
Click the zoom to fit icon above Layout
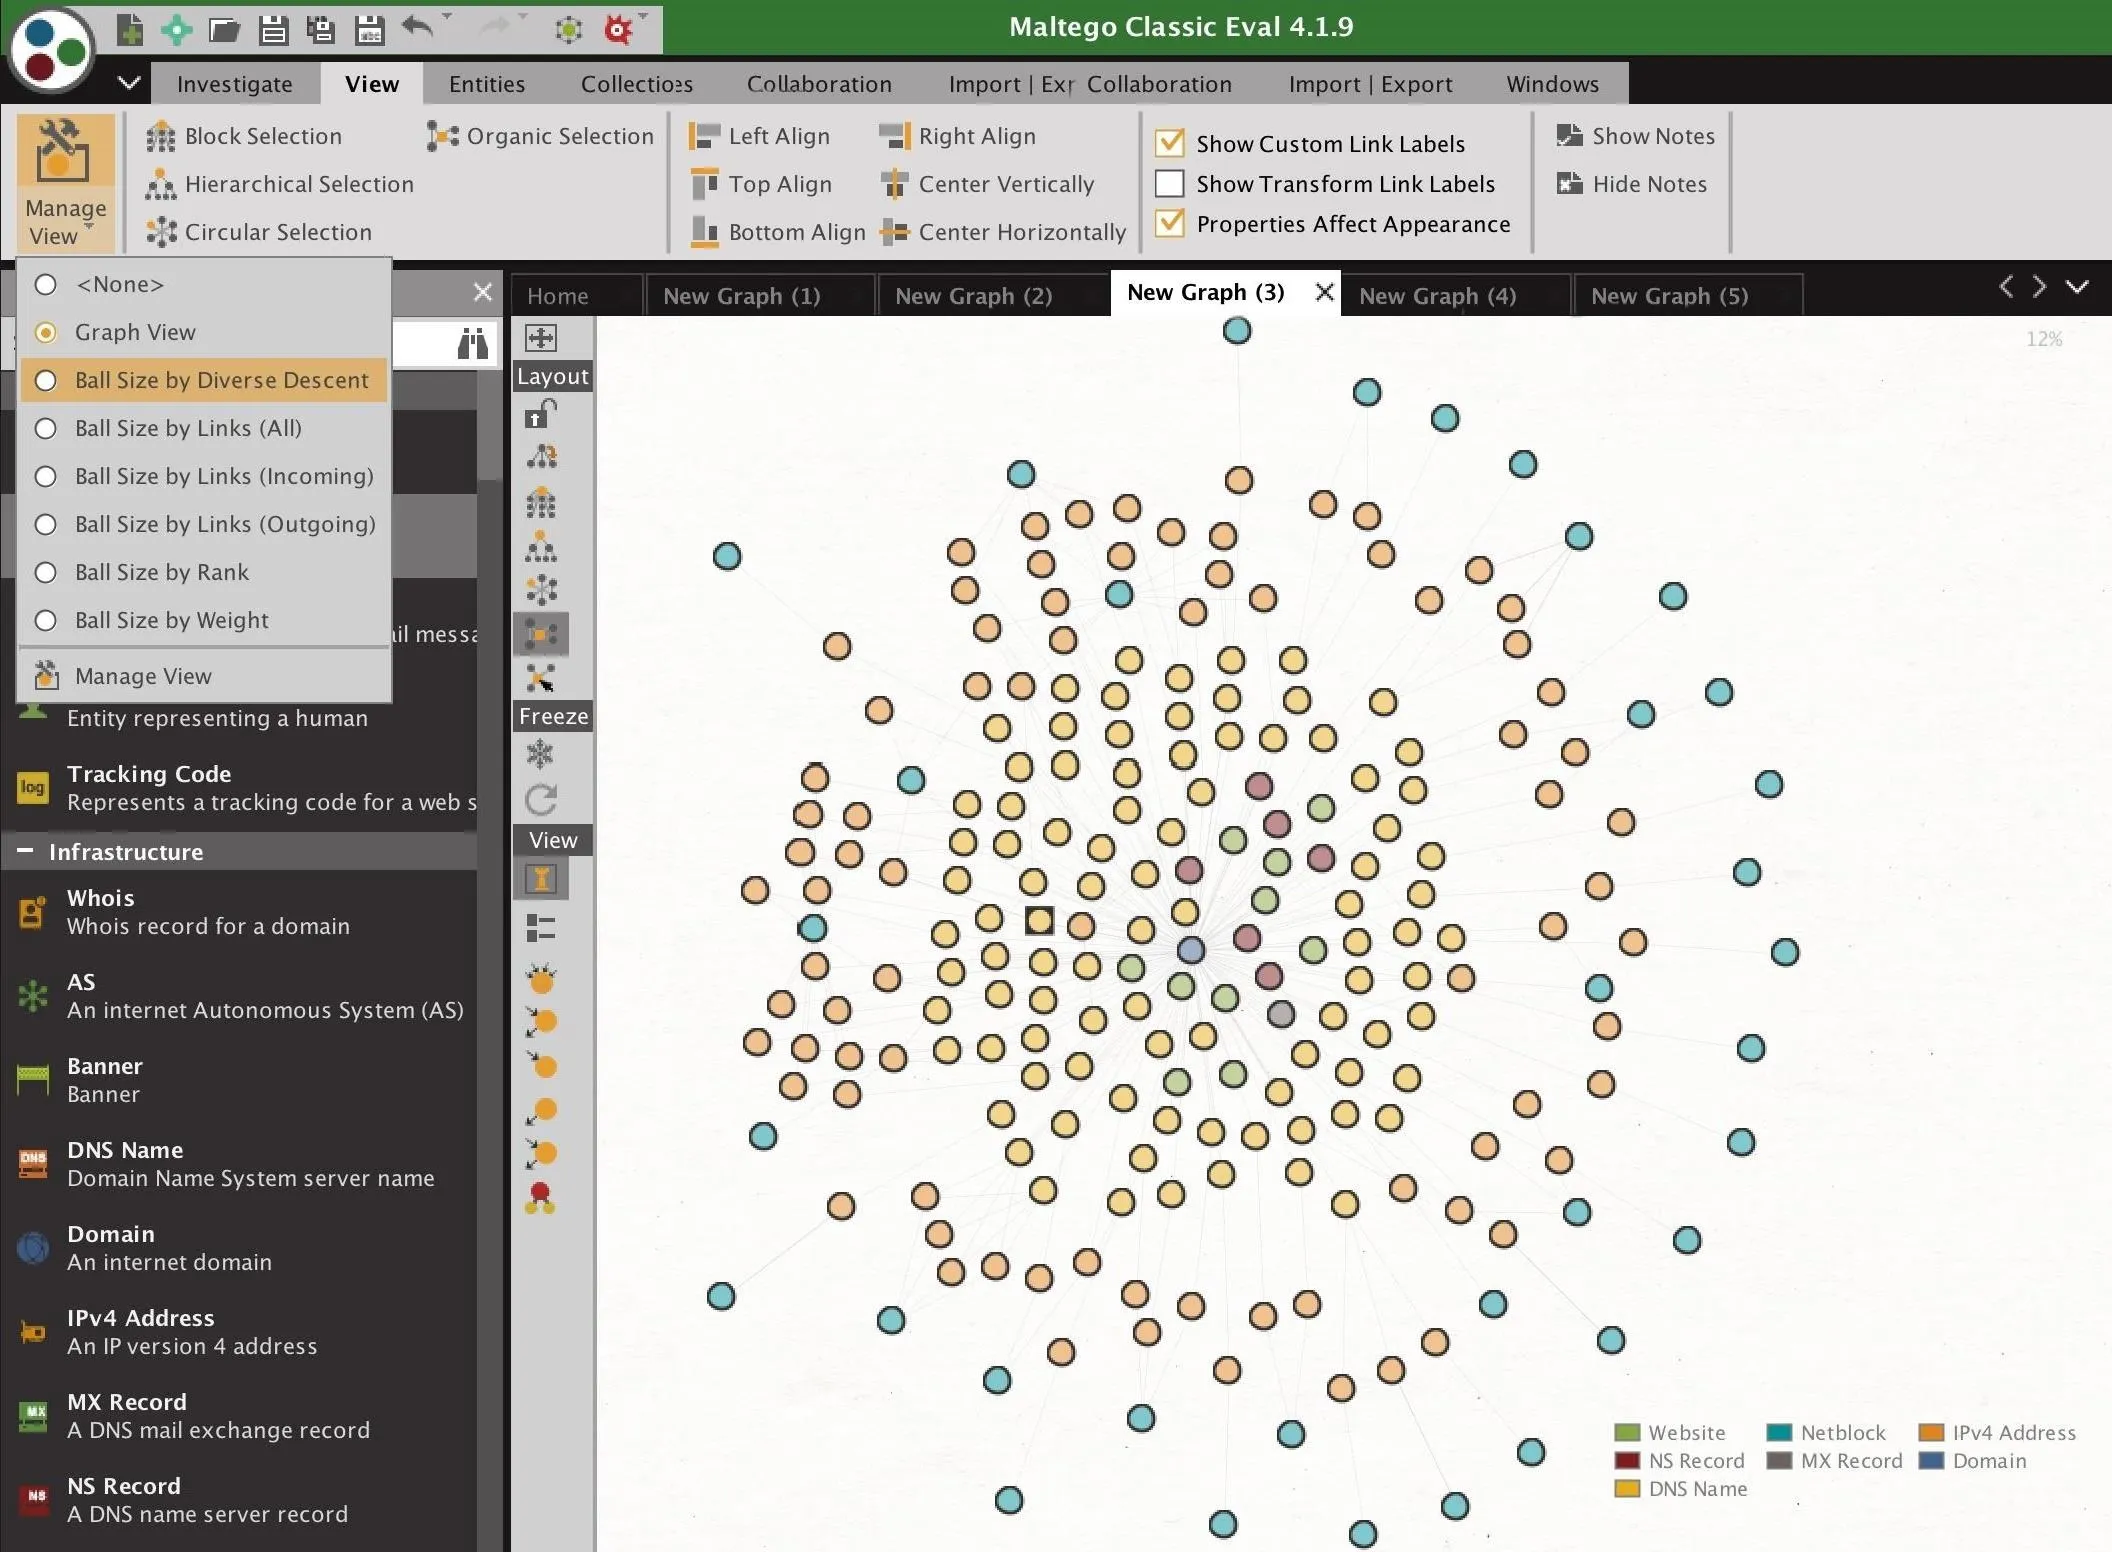tap(541, 338)
